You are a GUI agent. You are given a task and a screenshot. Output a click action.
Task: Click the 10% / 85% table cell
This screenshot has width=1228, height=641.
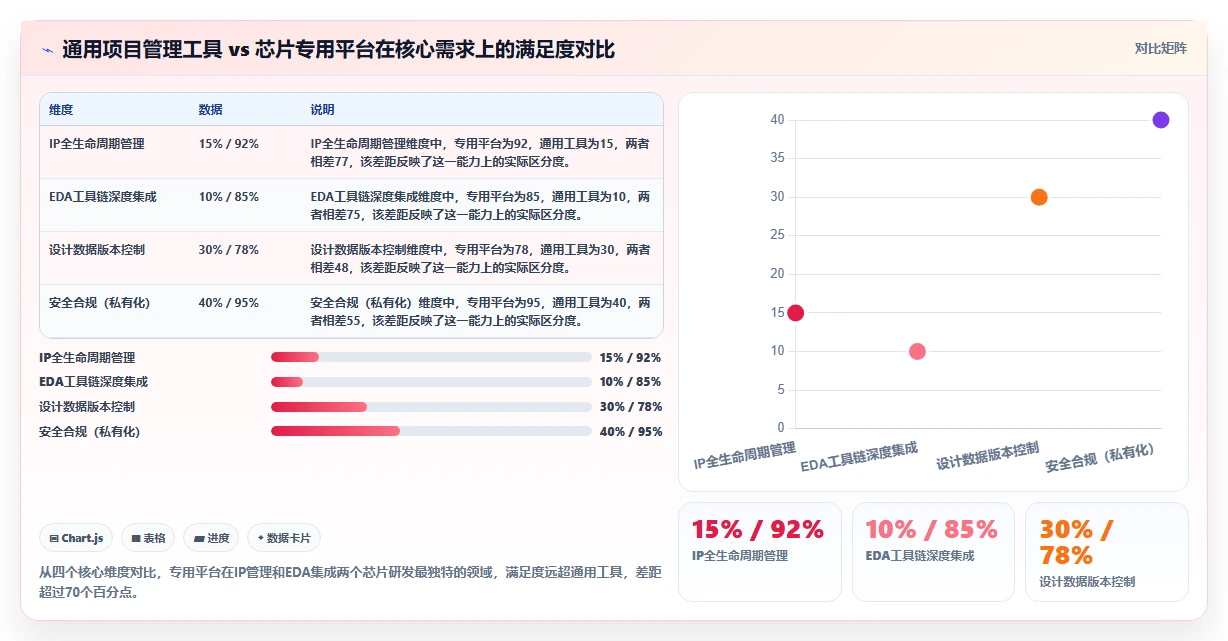[x=229, y=197]
